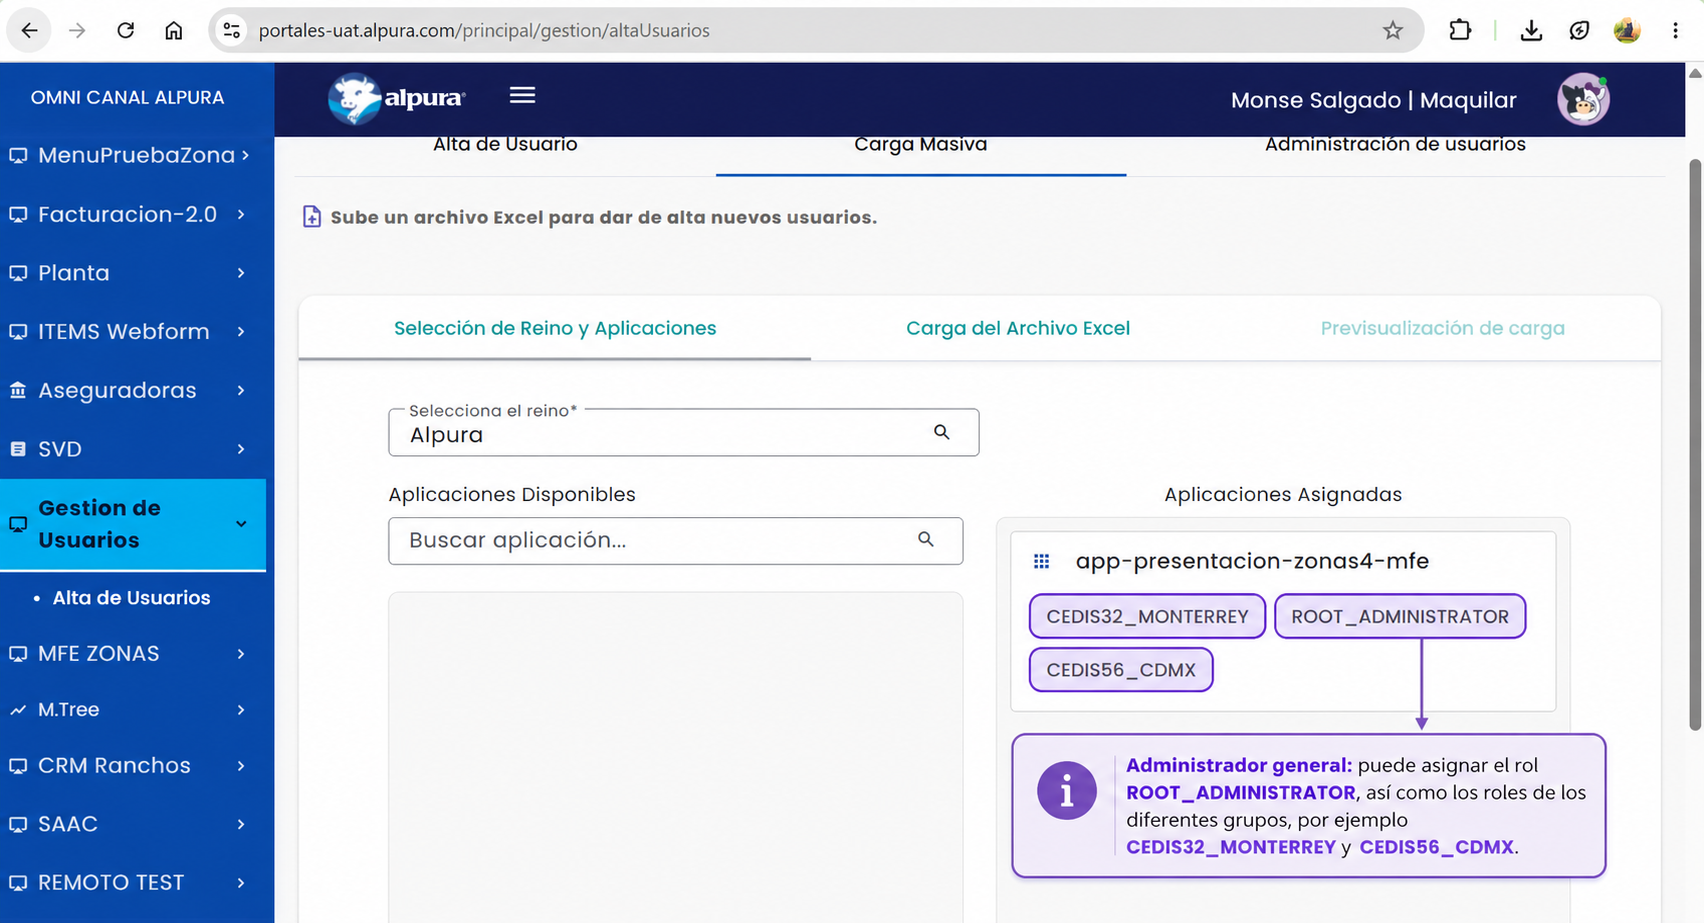Click the CEDIS56_CDMX role chip
The width and height of the screenshot is (1704, 923).
[x=1121, y=670]
